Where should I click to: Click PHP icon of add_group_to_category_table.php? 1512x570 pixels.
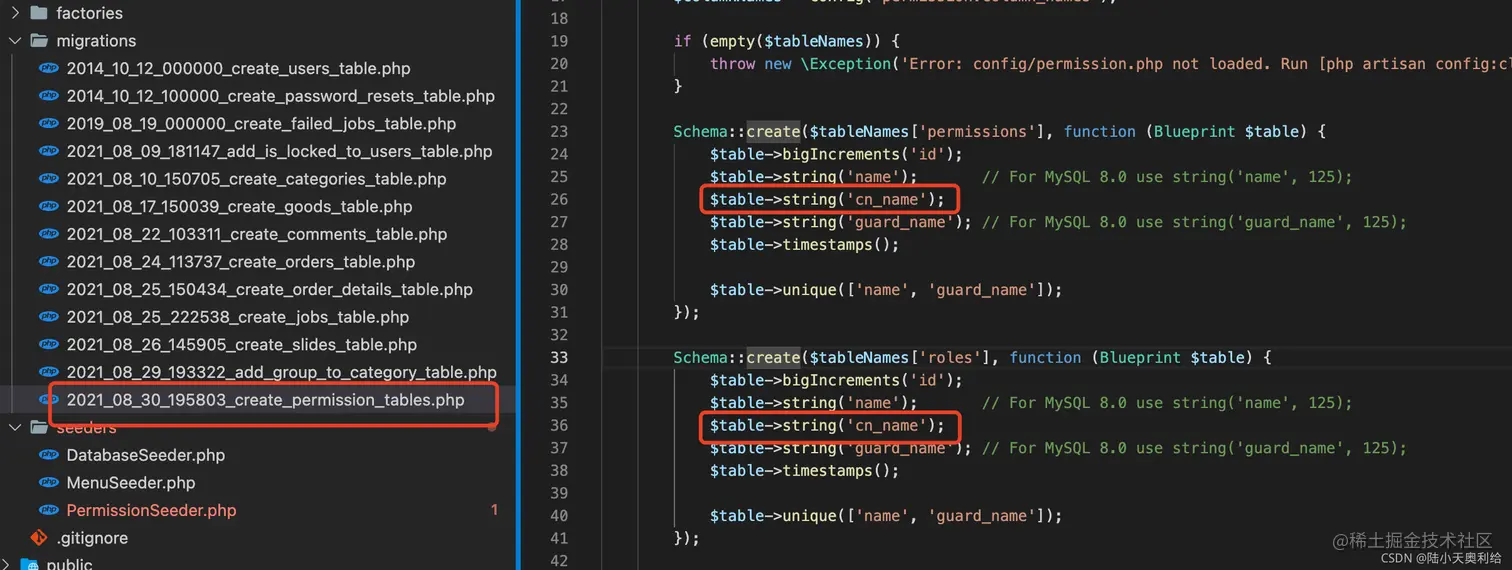[48, 372]
